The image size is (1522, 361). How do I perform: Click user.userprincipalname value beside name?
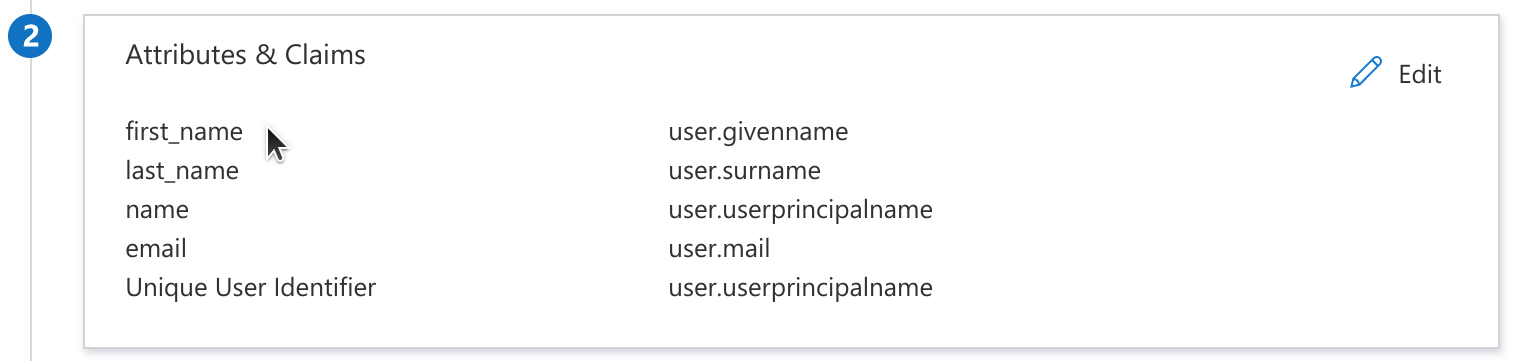click(800, 210)
